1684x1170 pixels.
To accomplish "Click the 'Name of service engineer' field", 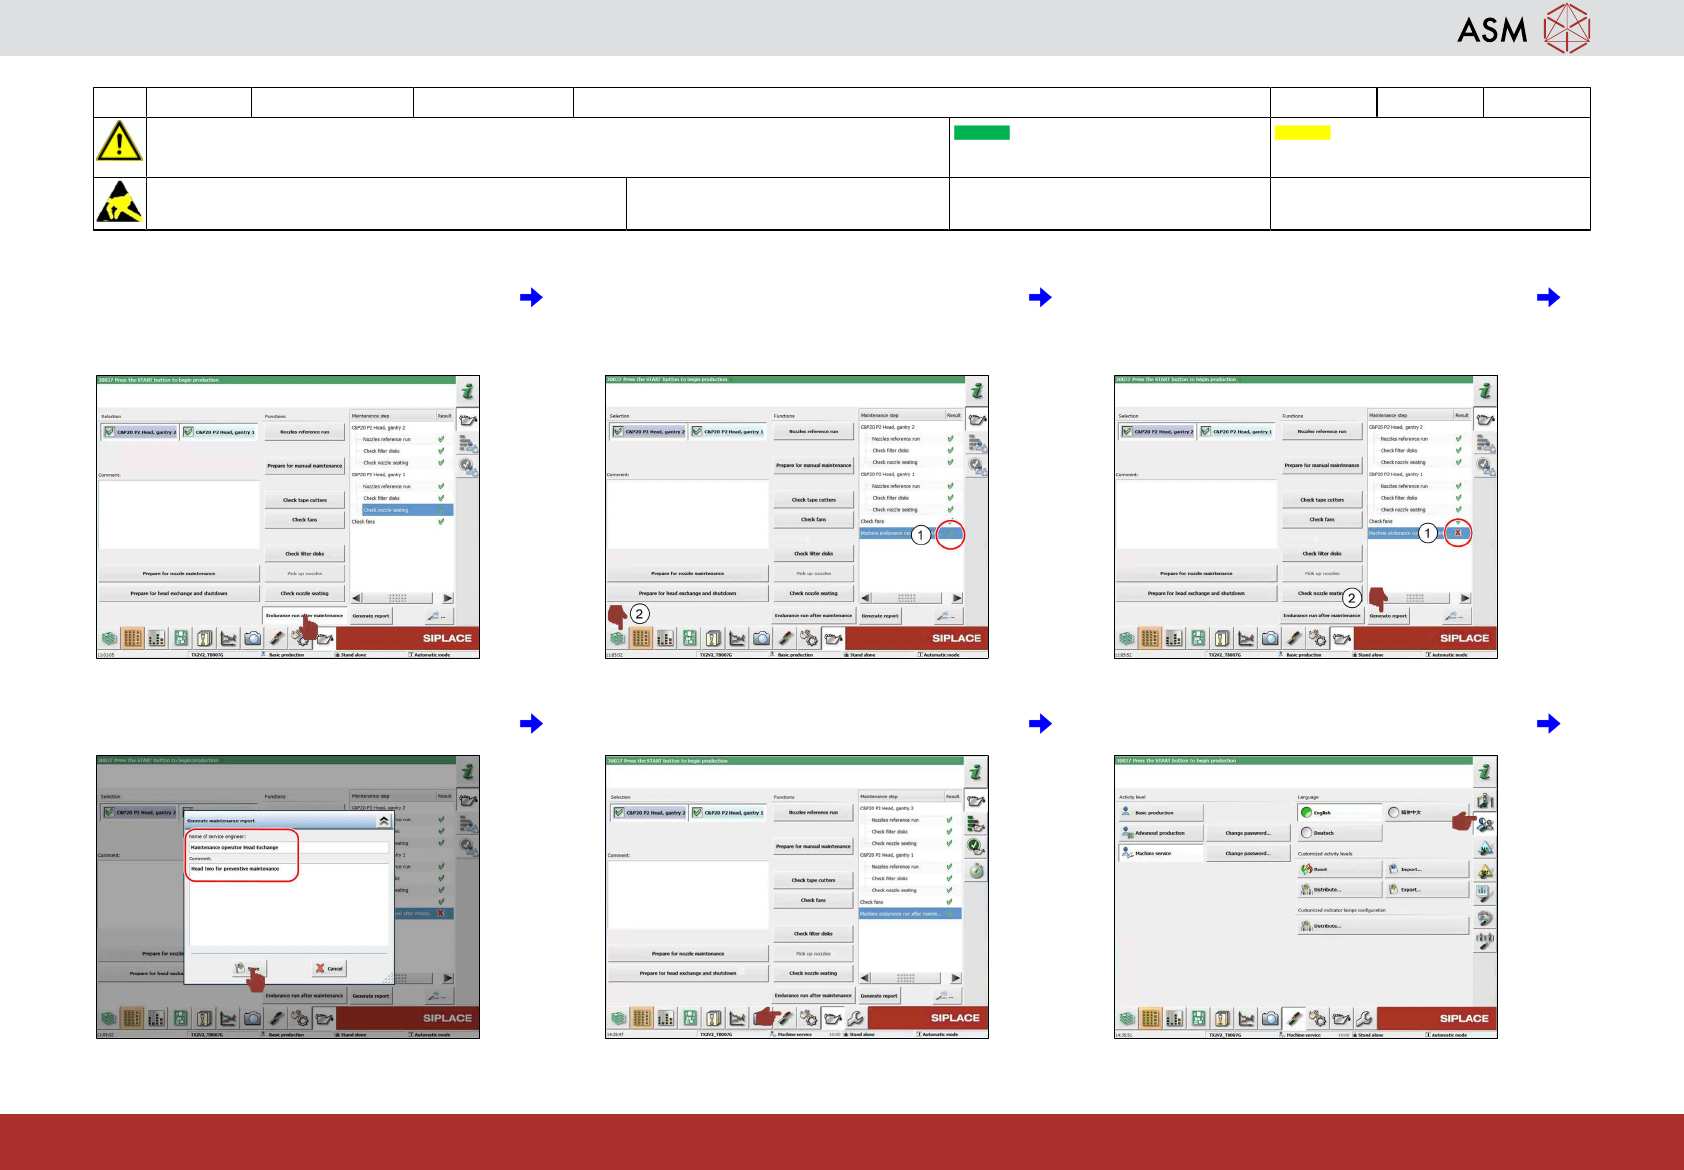I will (x=288, y=847).
